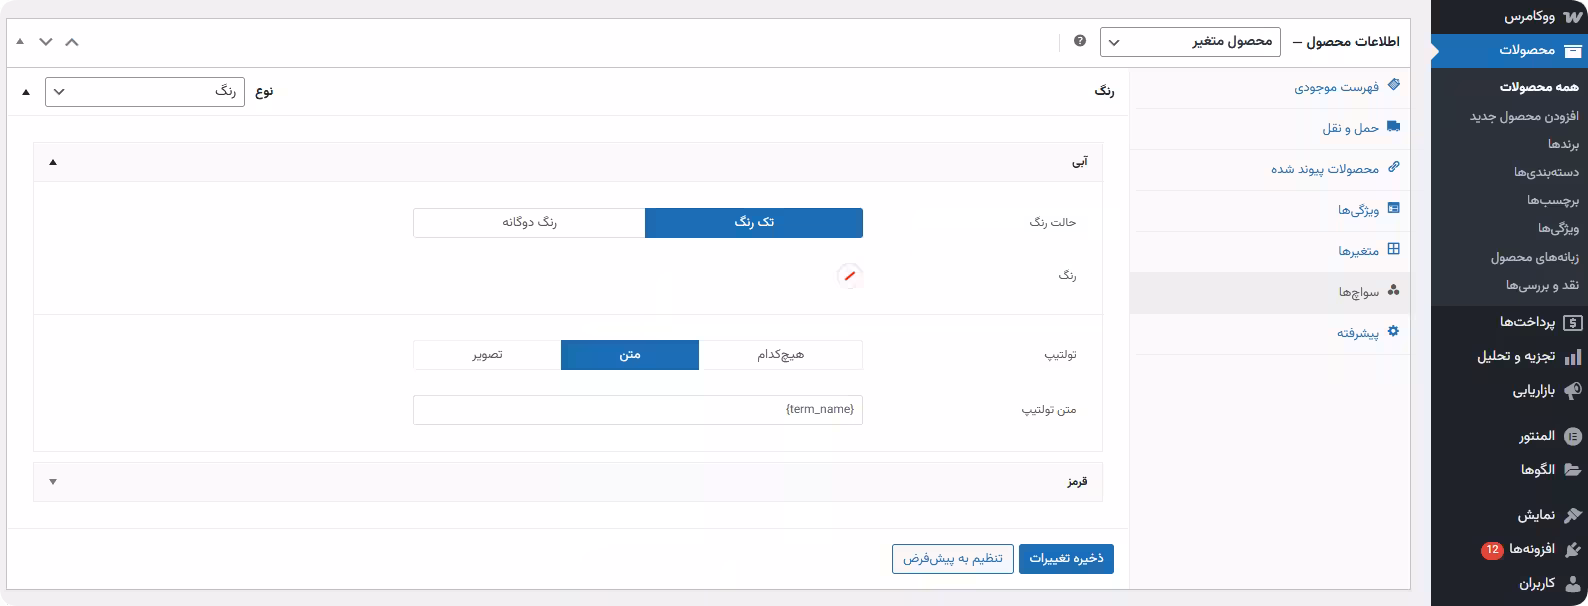Set tooltip to none هیچ‌کدام
This screenshot has width=1588, height=606.
pos(780,355)
